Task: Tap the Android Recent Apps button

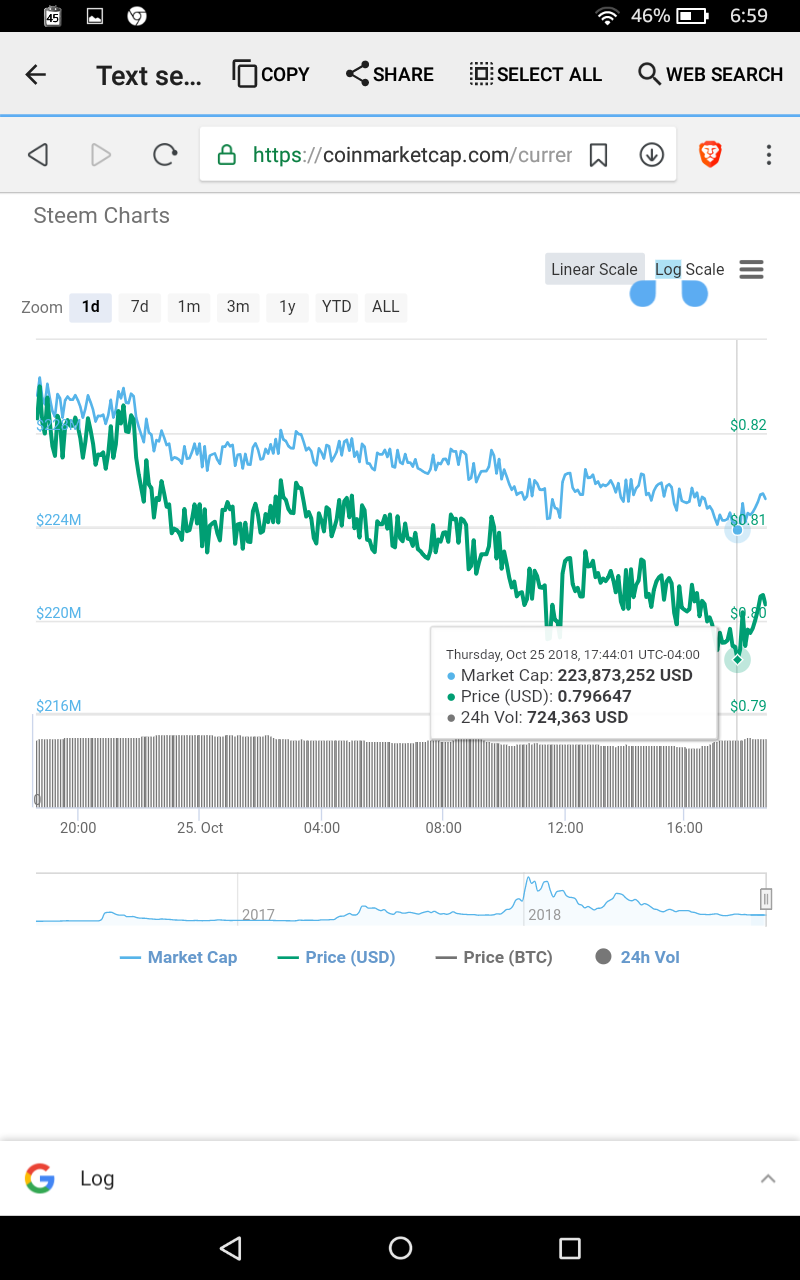Action: pyautogui.click(x=569, y=1248)
